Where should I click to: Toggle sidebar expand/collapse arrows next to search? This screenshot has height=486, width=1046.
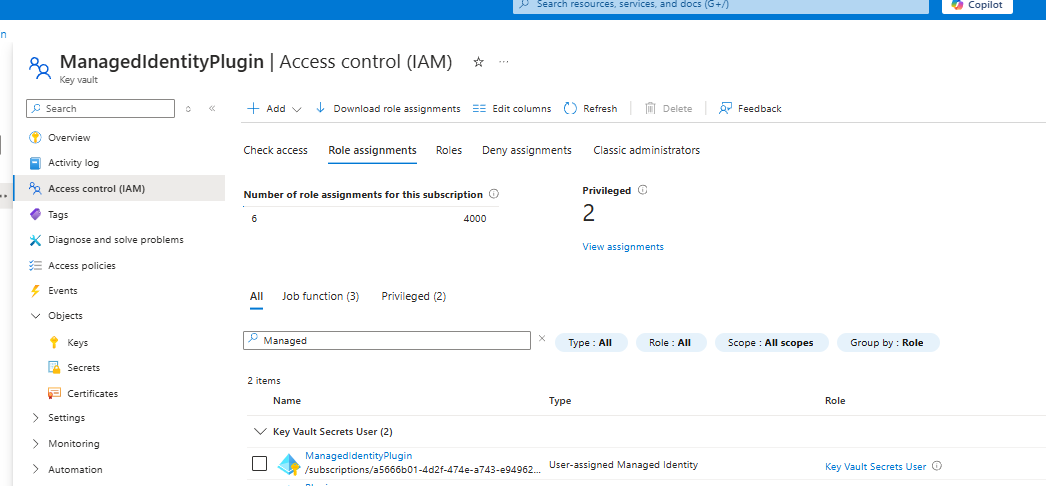point(188,109)
